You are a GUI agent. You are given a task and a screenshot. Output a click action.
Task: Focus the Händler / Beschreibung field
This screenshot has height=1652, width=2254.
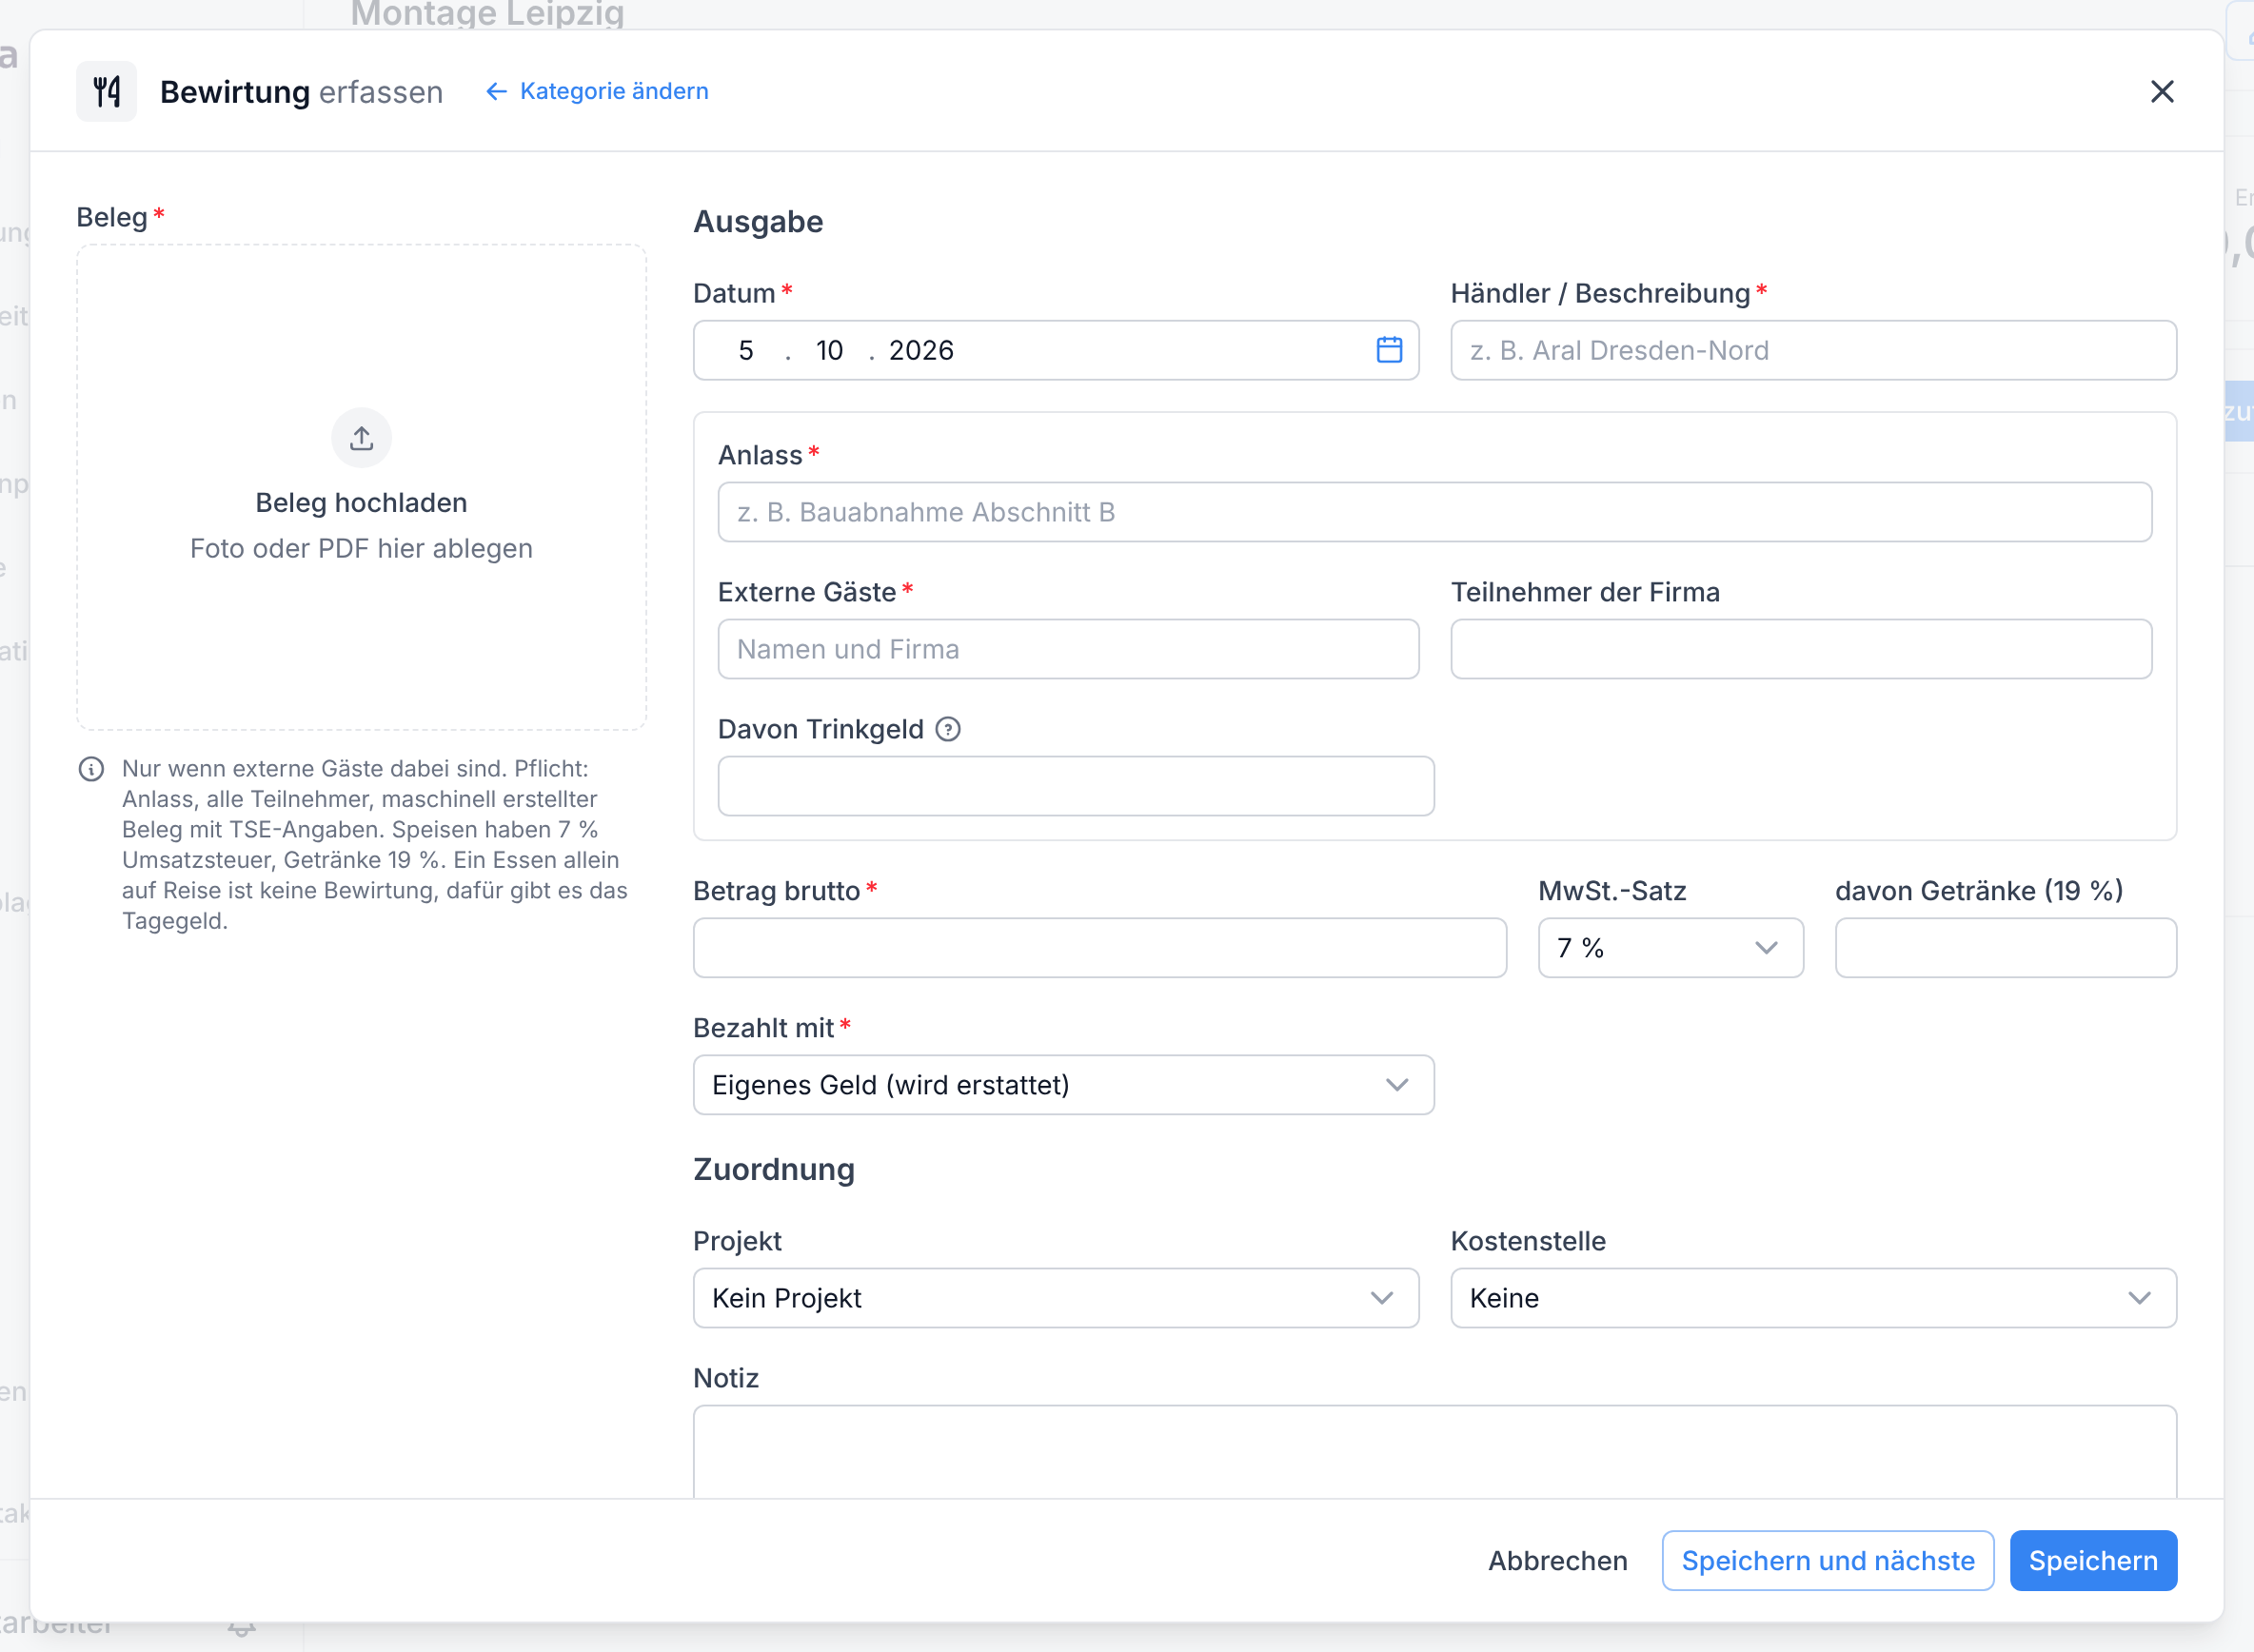coord(1813,350)
